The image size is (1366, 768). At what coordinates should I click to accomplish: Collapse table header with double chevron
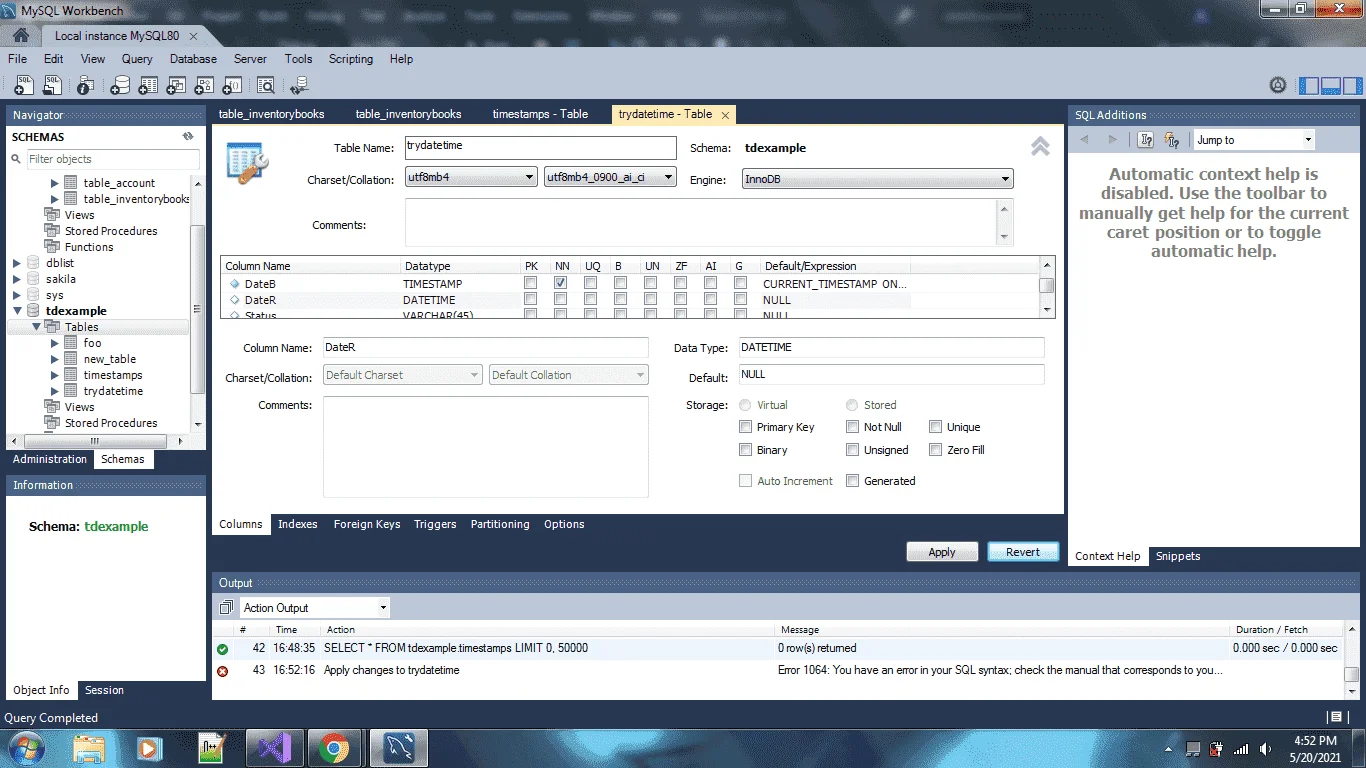tap(1040, 147)
